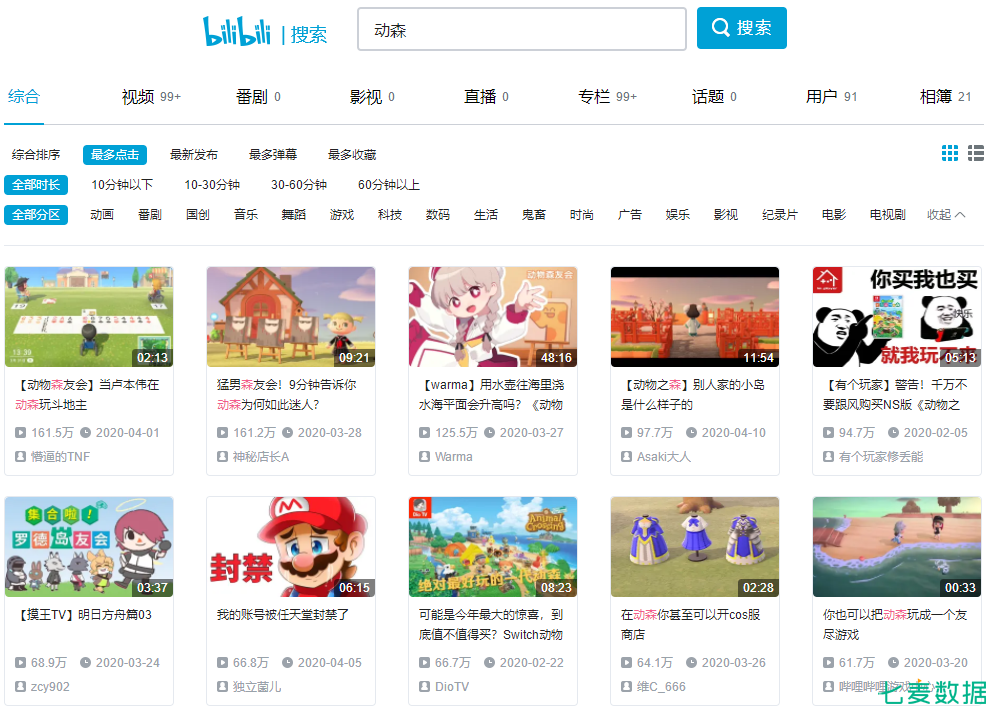Select 全部分区 category filter
Viewport: 989px width, 706px height.
click(x=36, y=215)
